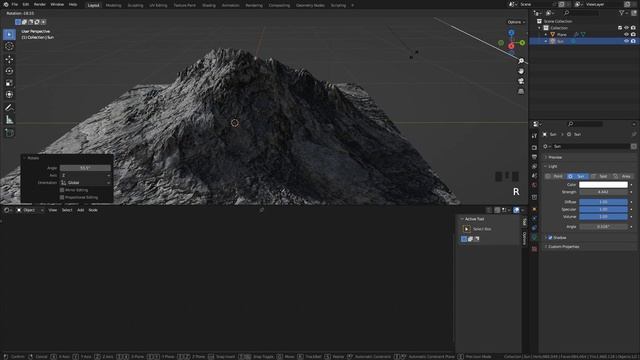Disable rendering for Sun camera icon

point(633,41)
